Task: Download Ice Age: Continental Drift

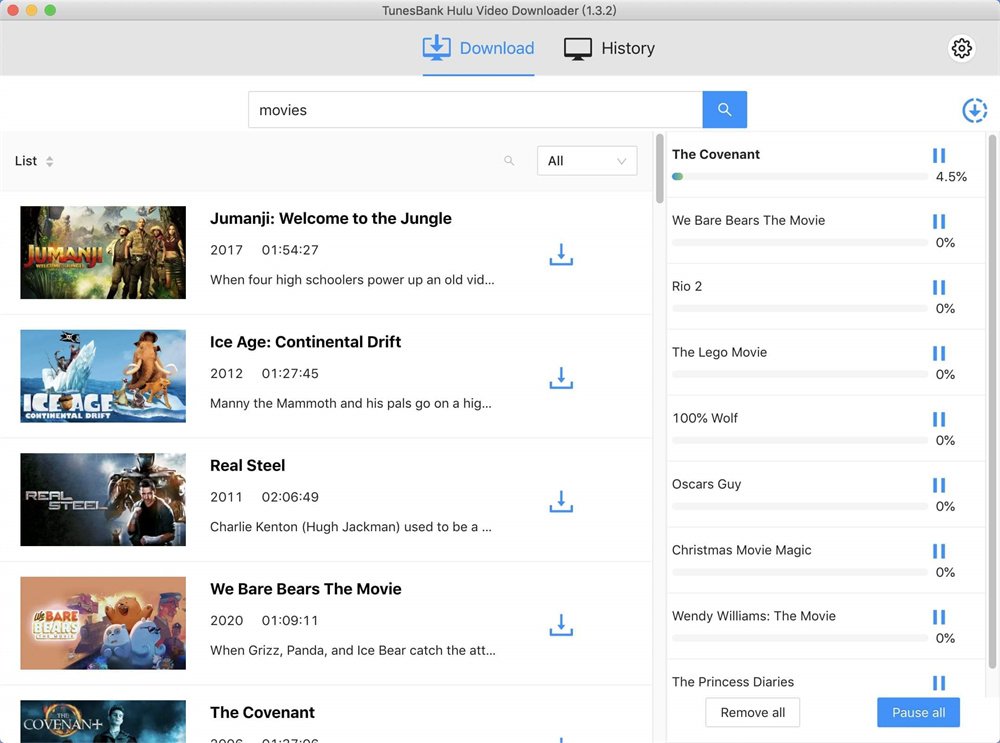Action: (561, 378)
